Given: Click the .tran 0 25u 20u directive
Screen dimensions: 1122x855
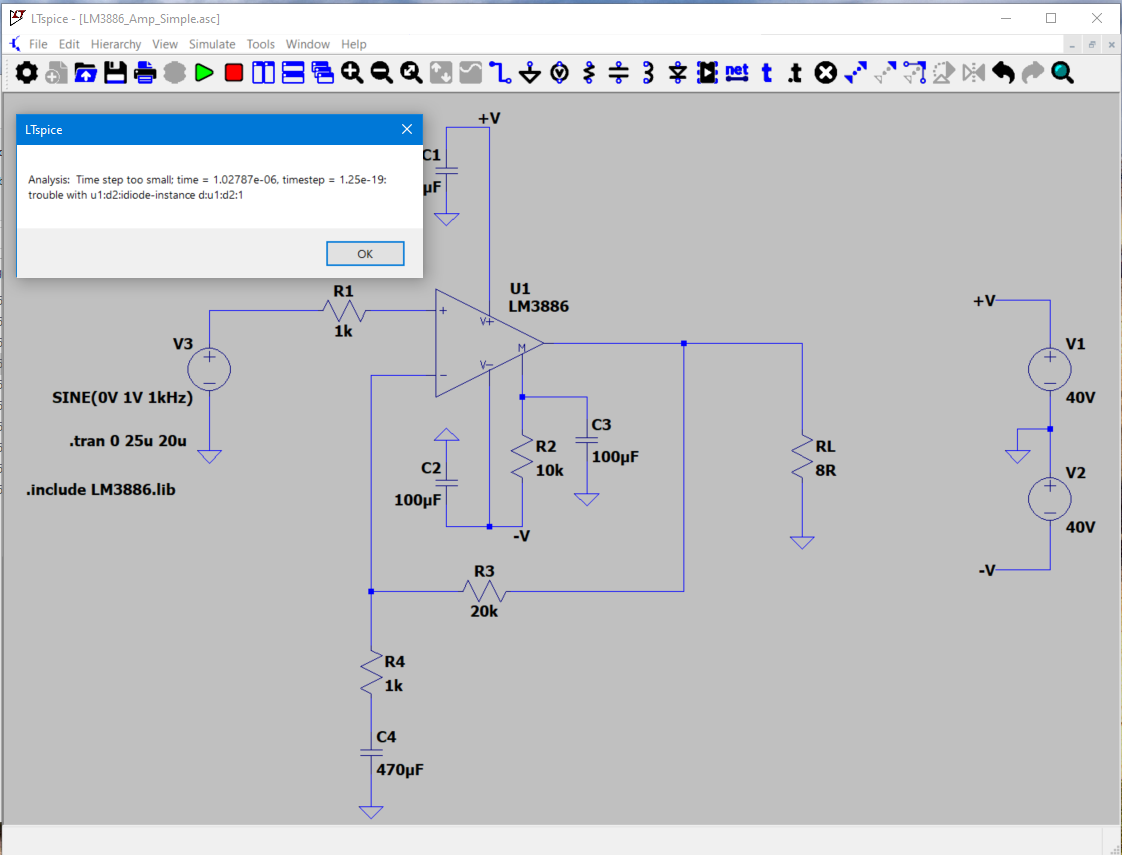Looking at the screenshot, I should (x=128, y=441).
